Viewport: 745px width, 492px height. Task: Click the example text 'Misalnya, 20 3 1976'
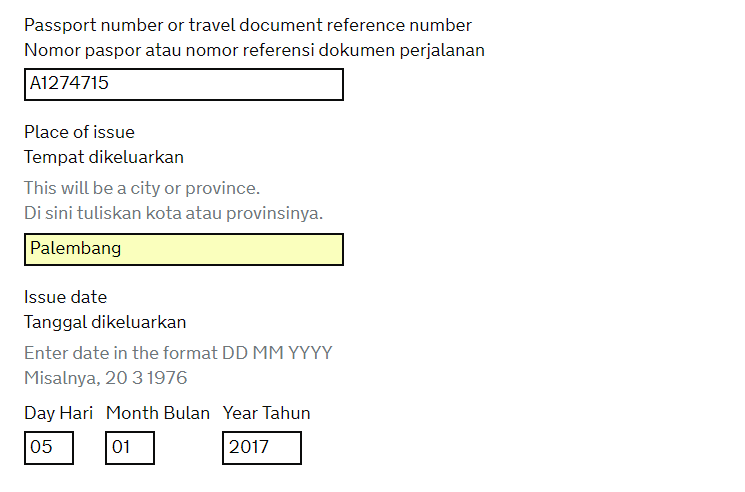pyautogui.click(x=105, y=378)
